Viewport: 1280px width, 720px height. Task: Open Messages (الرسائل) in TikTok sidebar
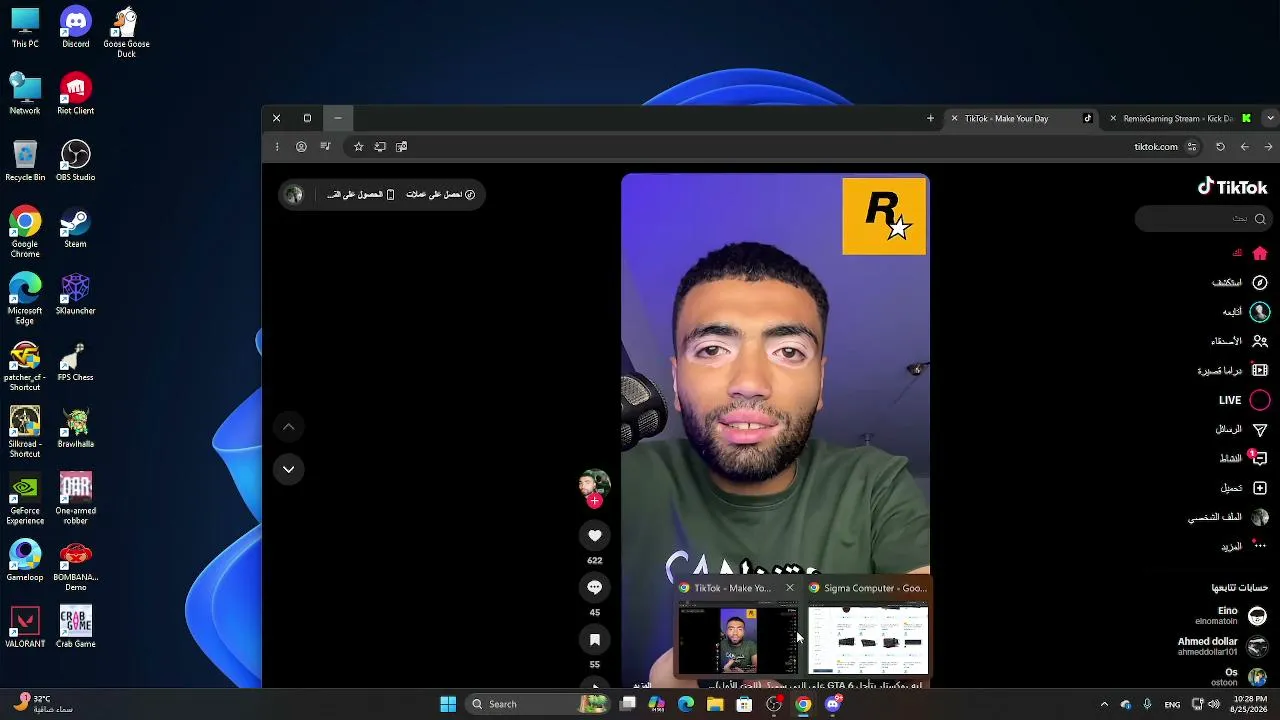tap(1241, 429)
